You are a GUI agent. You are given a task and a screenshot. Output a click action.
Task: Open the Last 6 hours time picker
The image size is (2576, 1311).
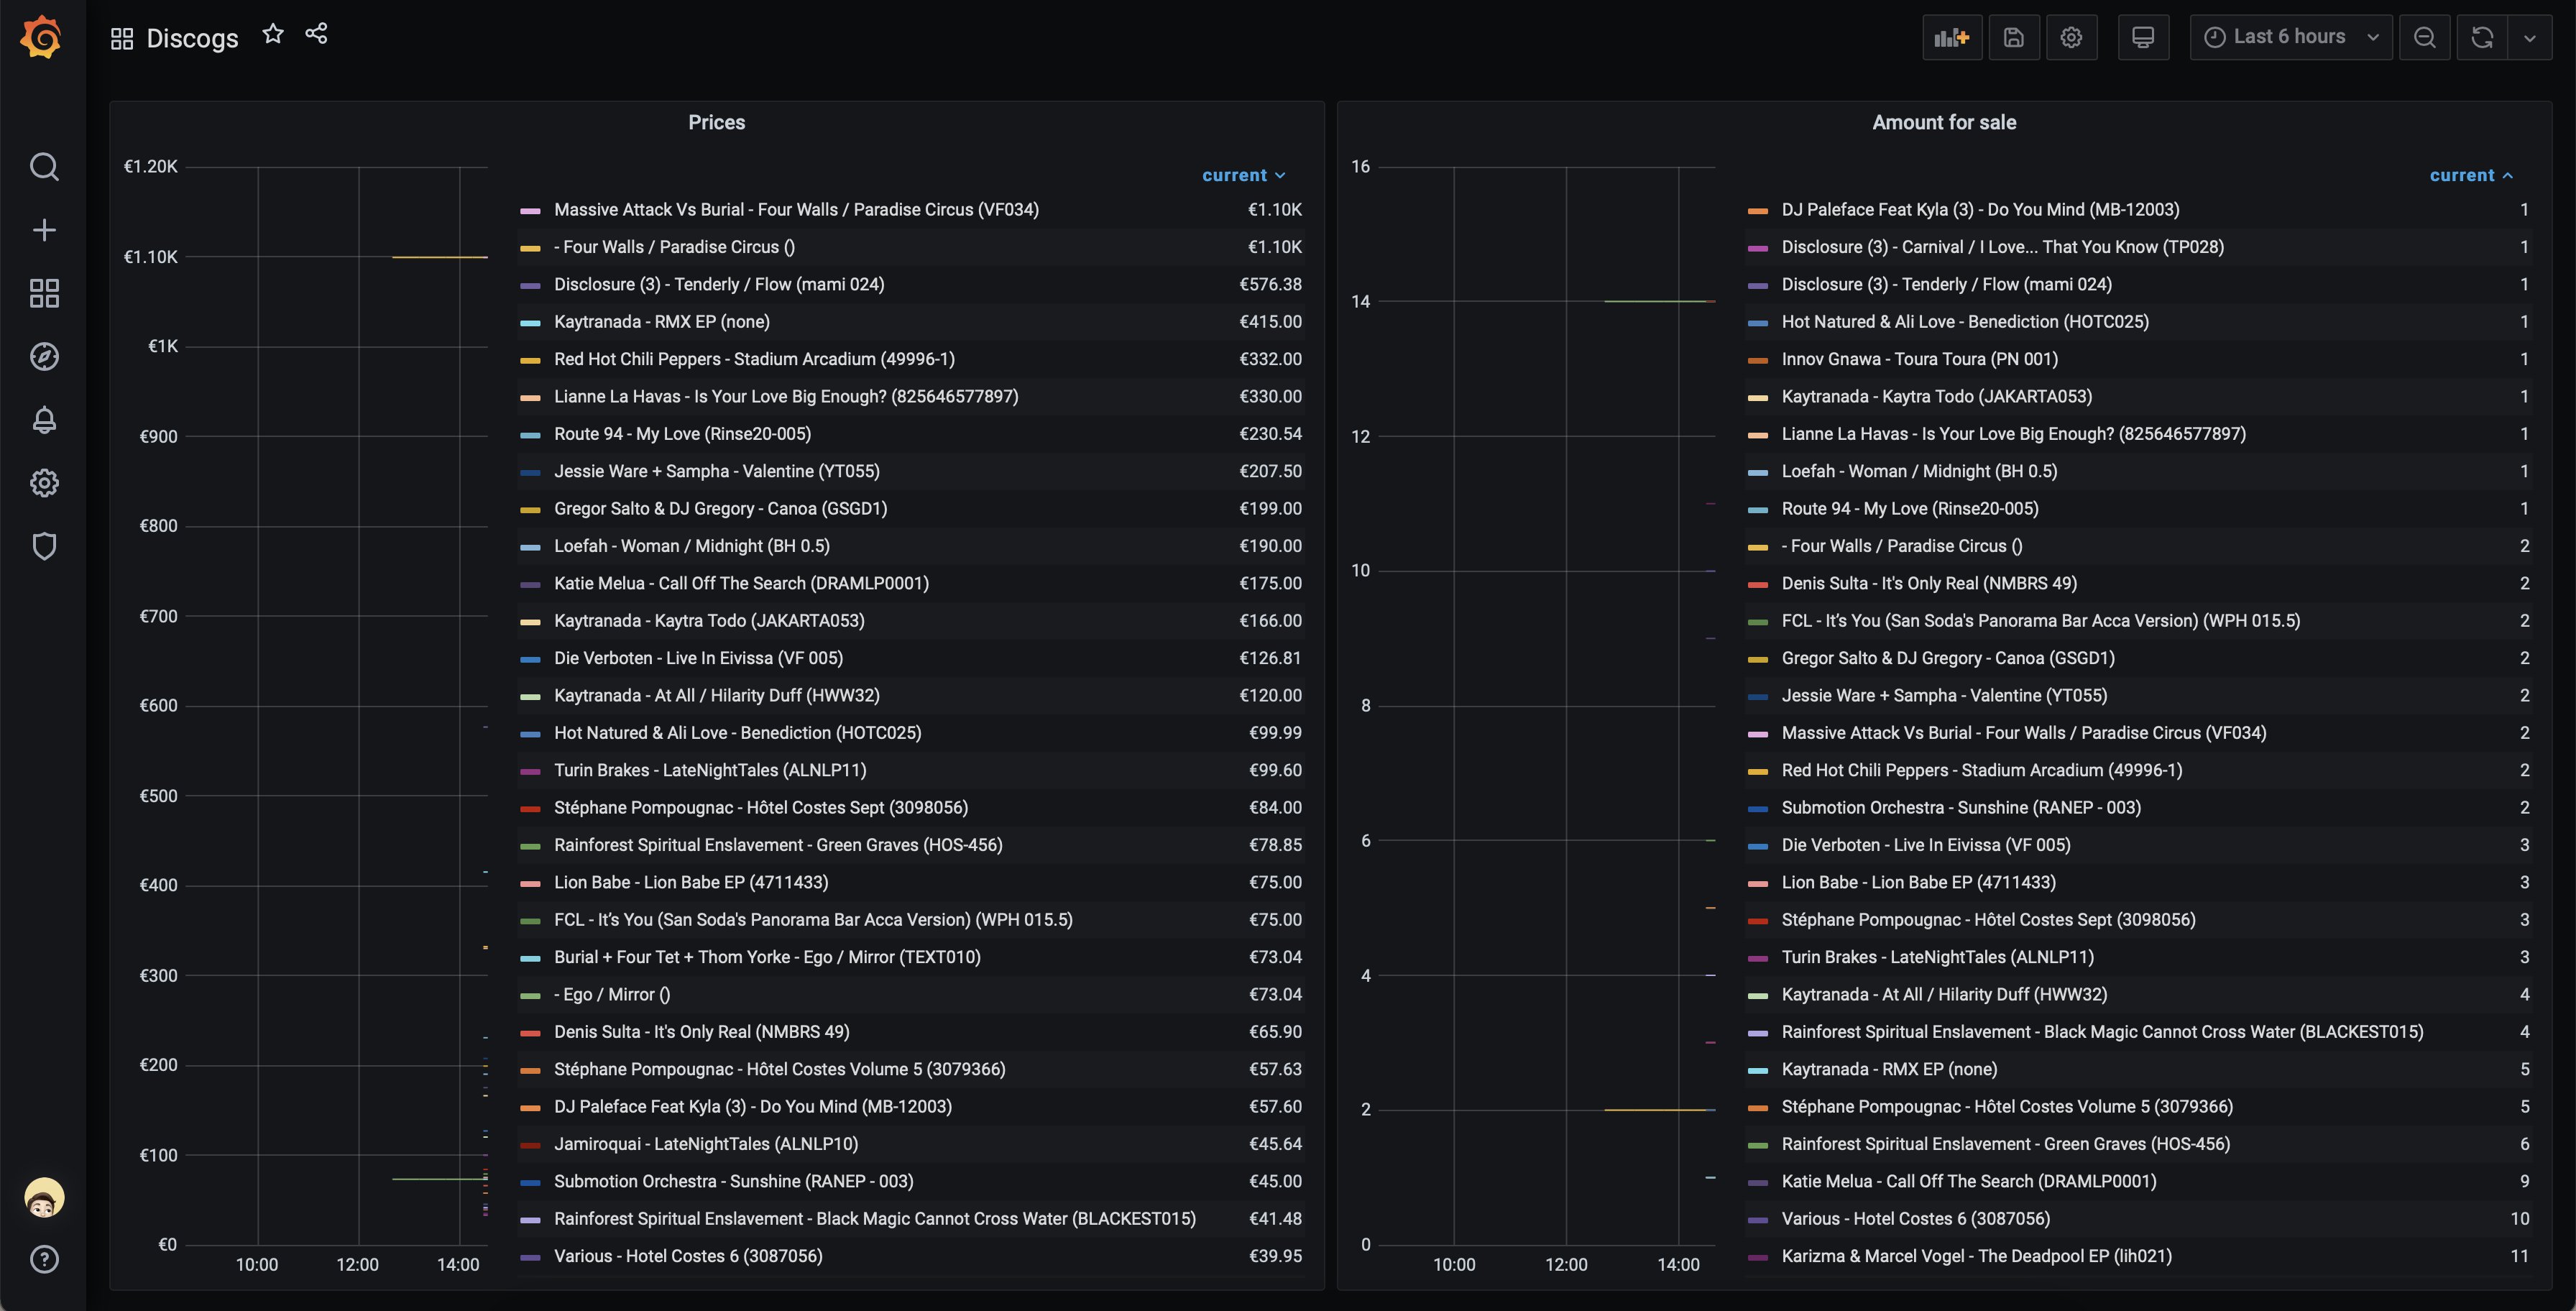[2291, 38]
